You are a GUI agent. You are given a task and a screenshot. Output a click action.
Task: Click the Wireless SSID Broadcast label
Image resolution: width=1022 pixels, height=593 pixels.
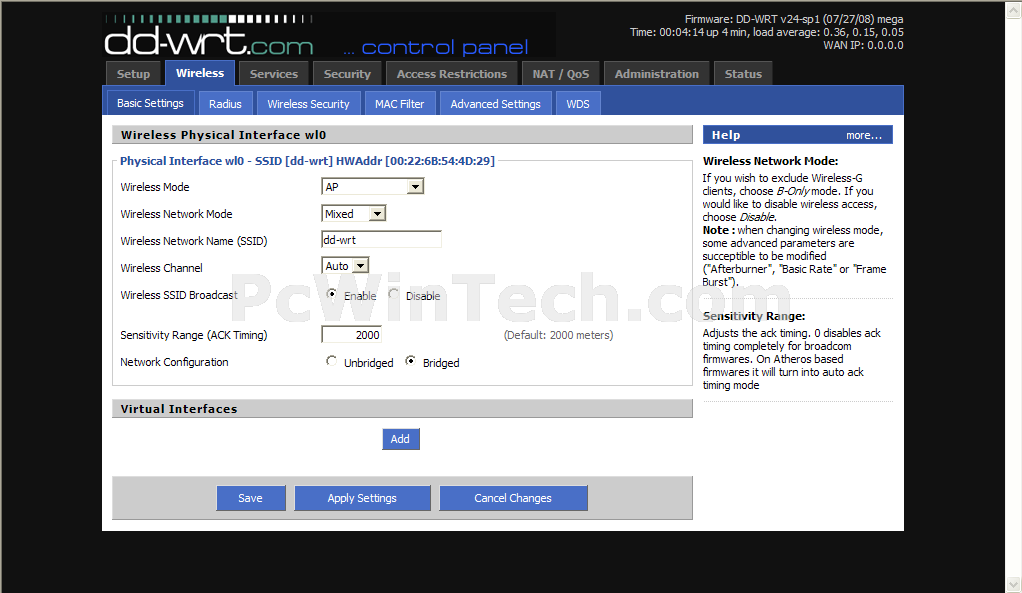[179, 295]
